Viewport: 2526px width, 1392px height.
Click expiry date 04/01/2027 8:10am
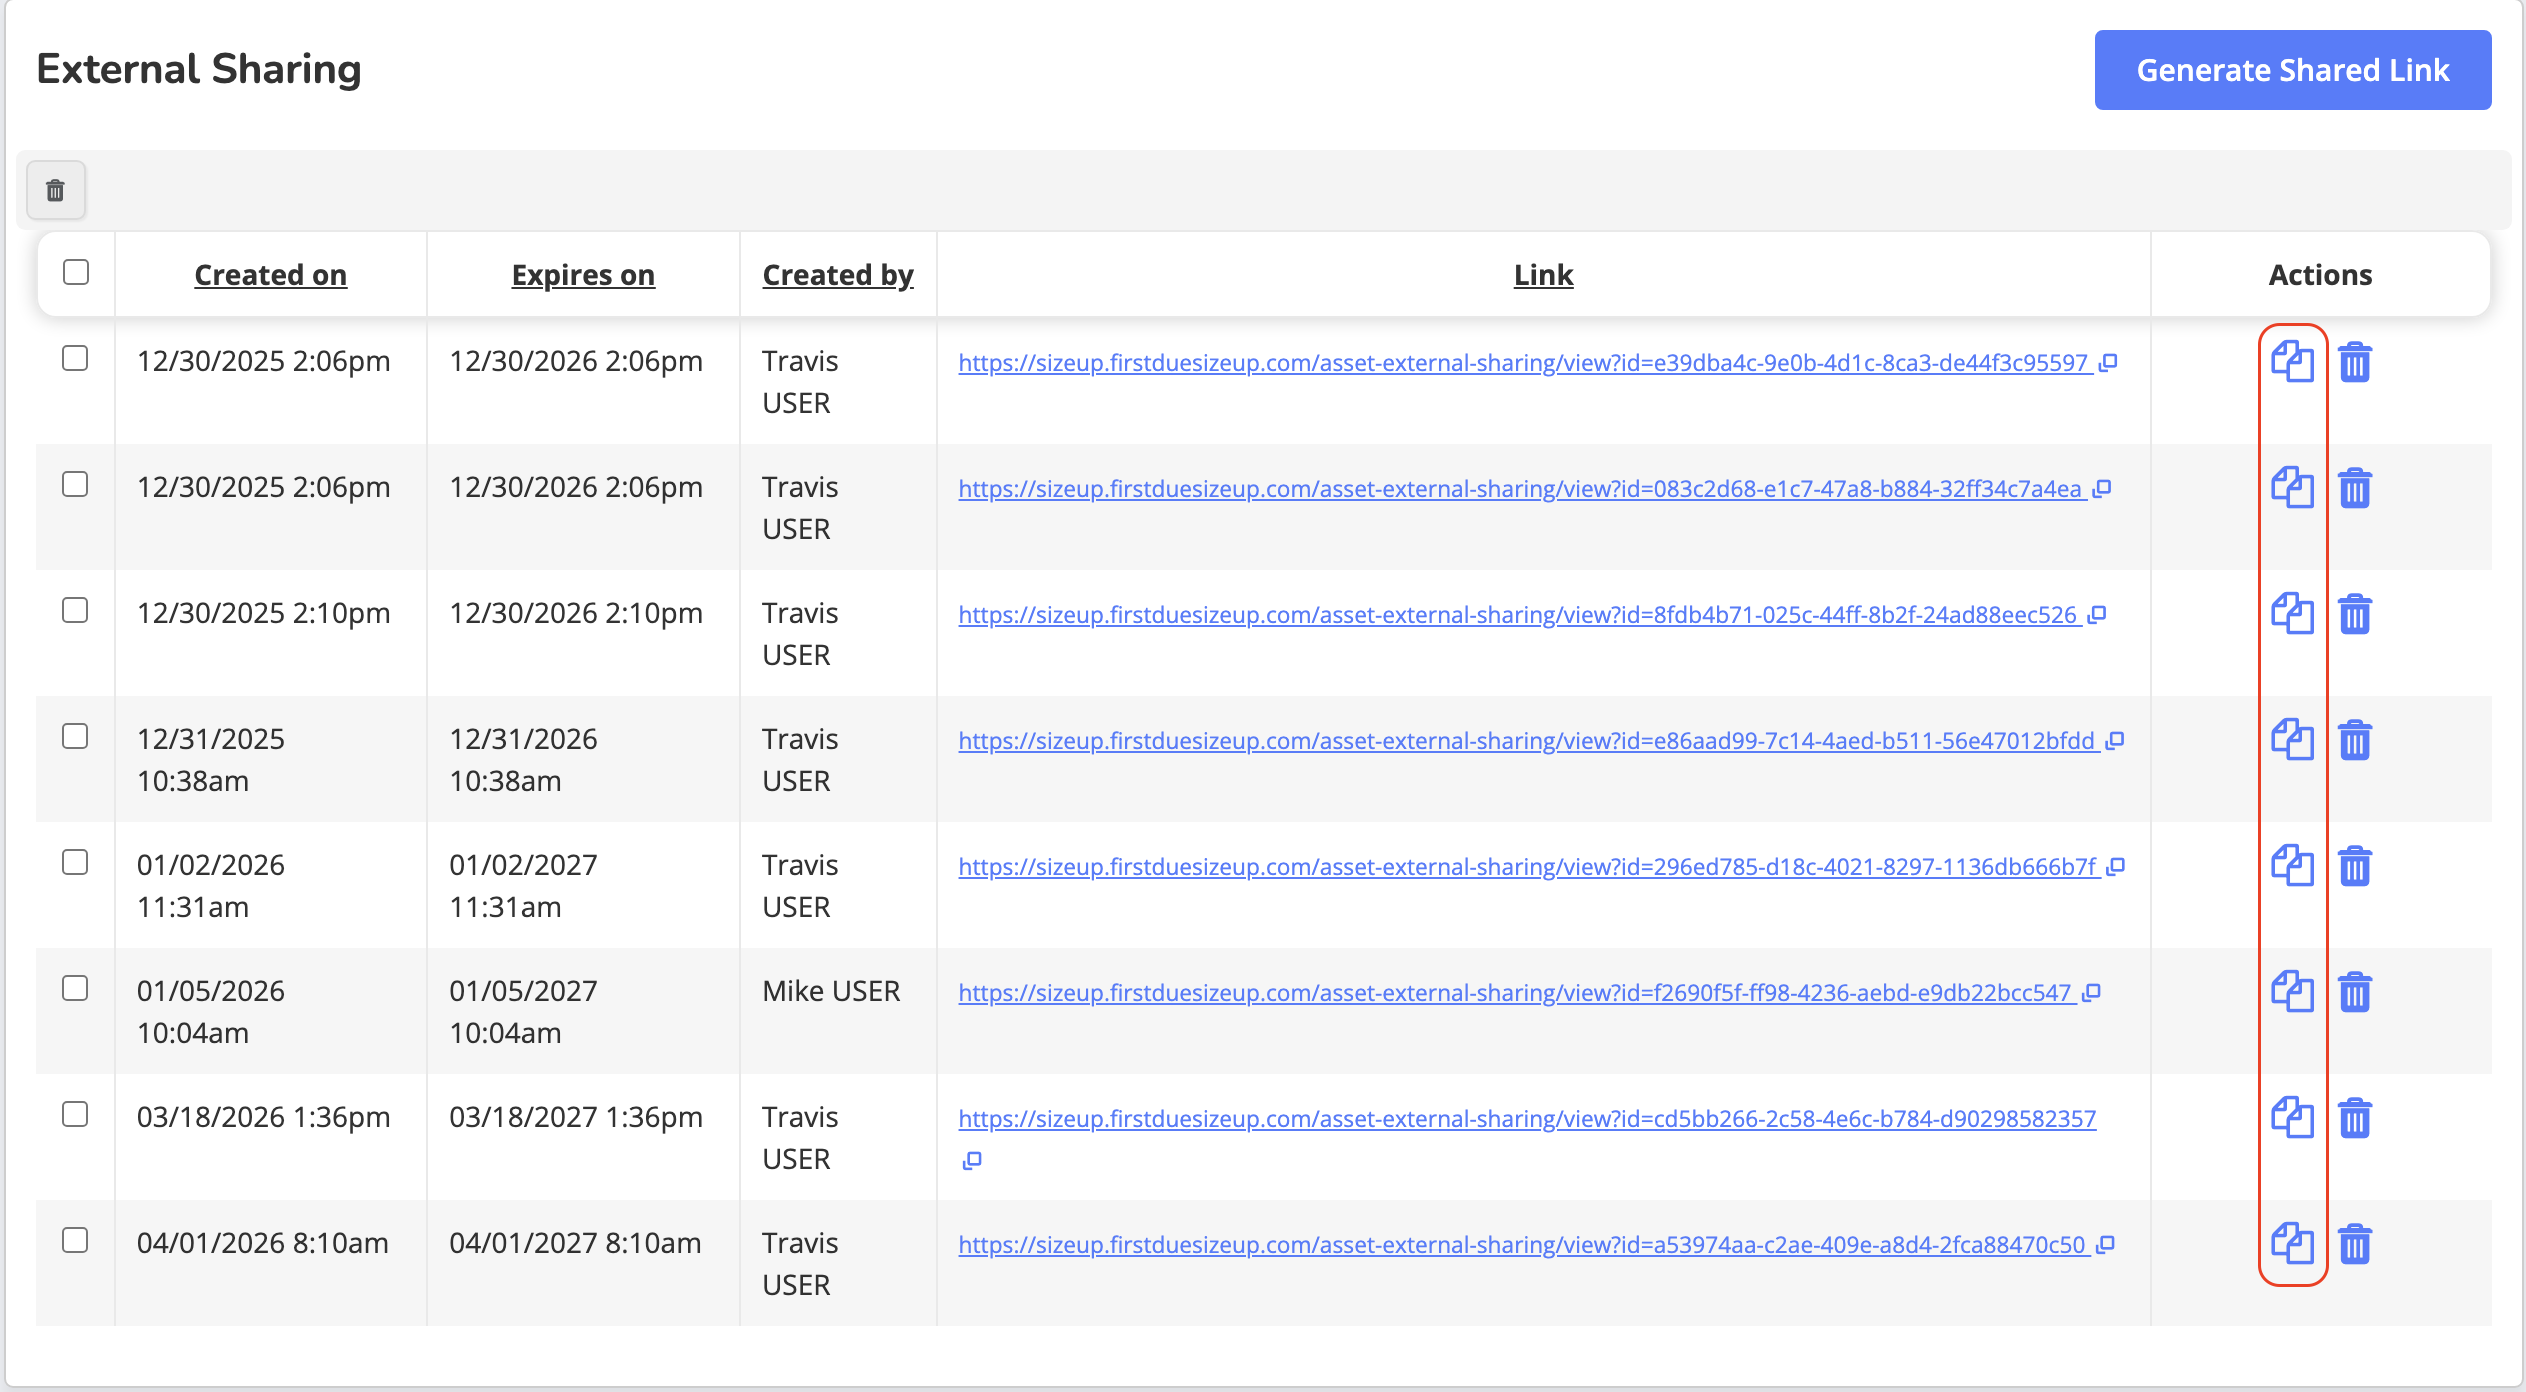tap(575, 1243)
